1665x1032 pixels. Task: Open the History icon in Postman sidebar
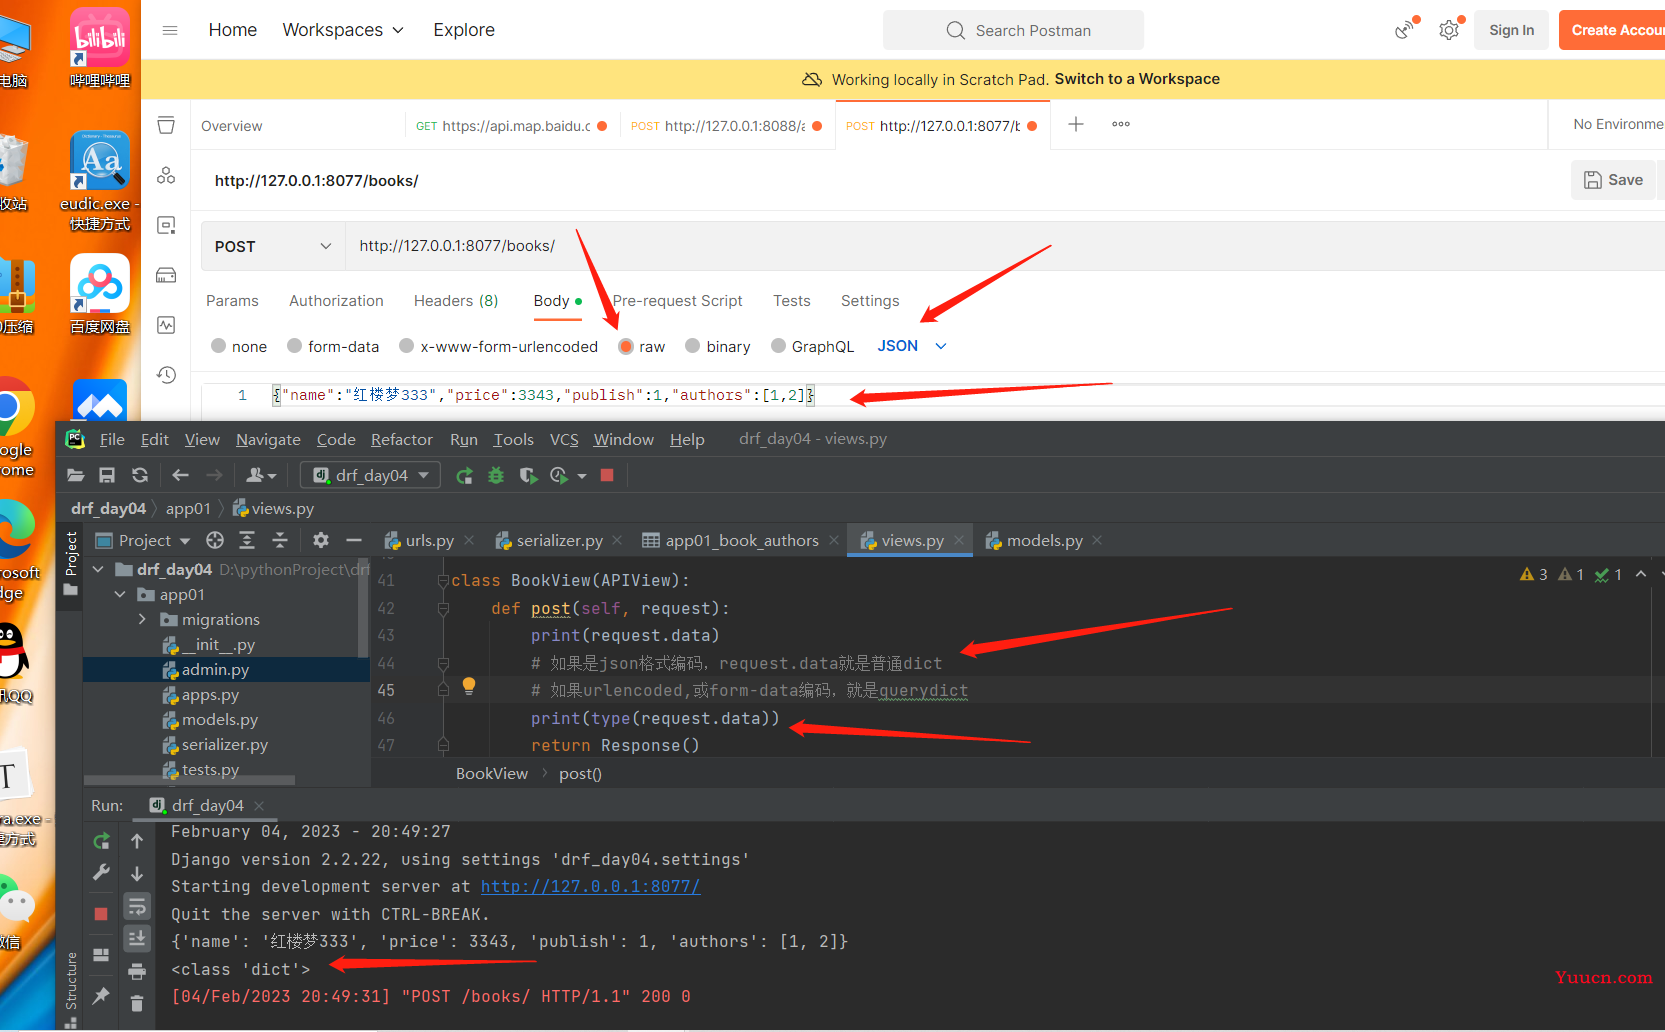coord(166,375)
